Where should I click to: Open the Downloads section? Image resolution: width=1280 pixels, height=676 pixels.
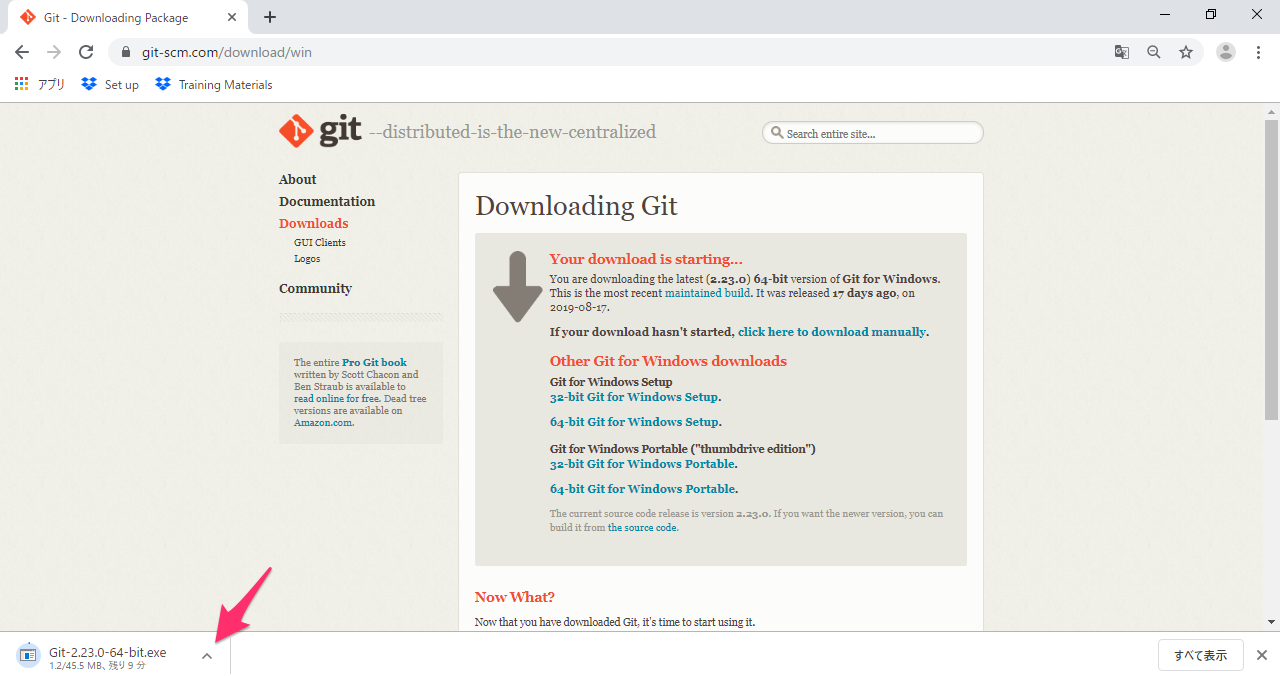314,224
